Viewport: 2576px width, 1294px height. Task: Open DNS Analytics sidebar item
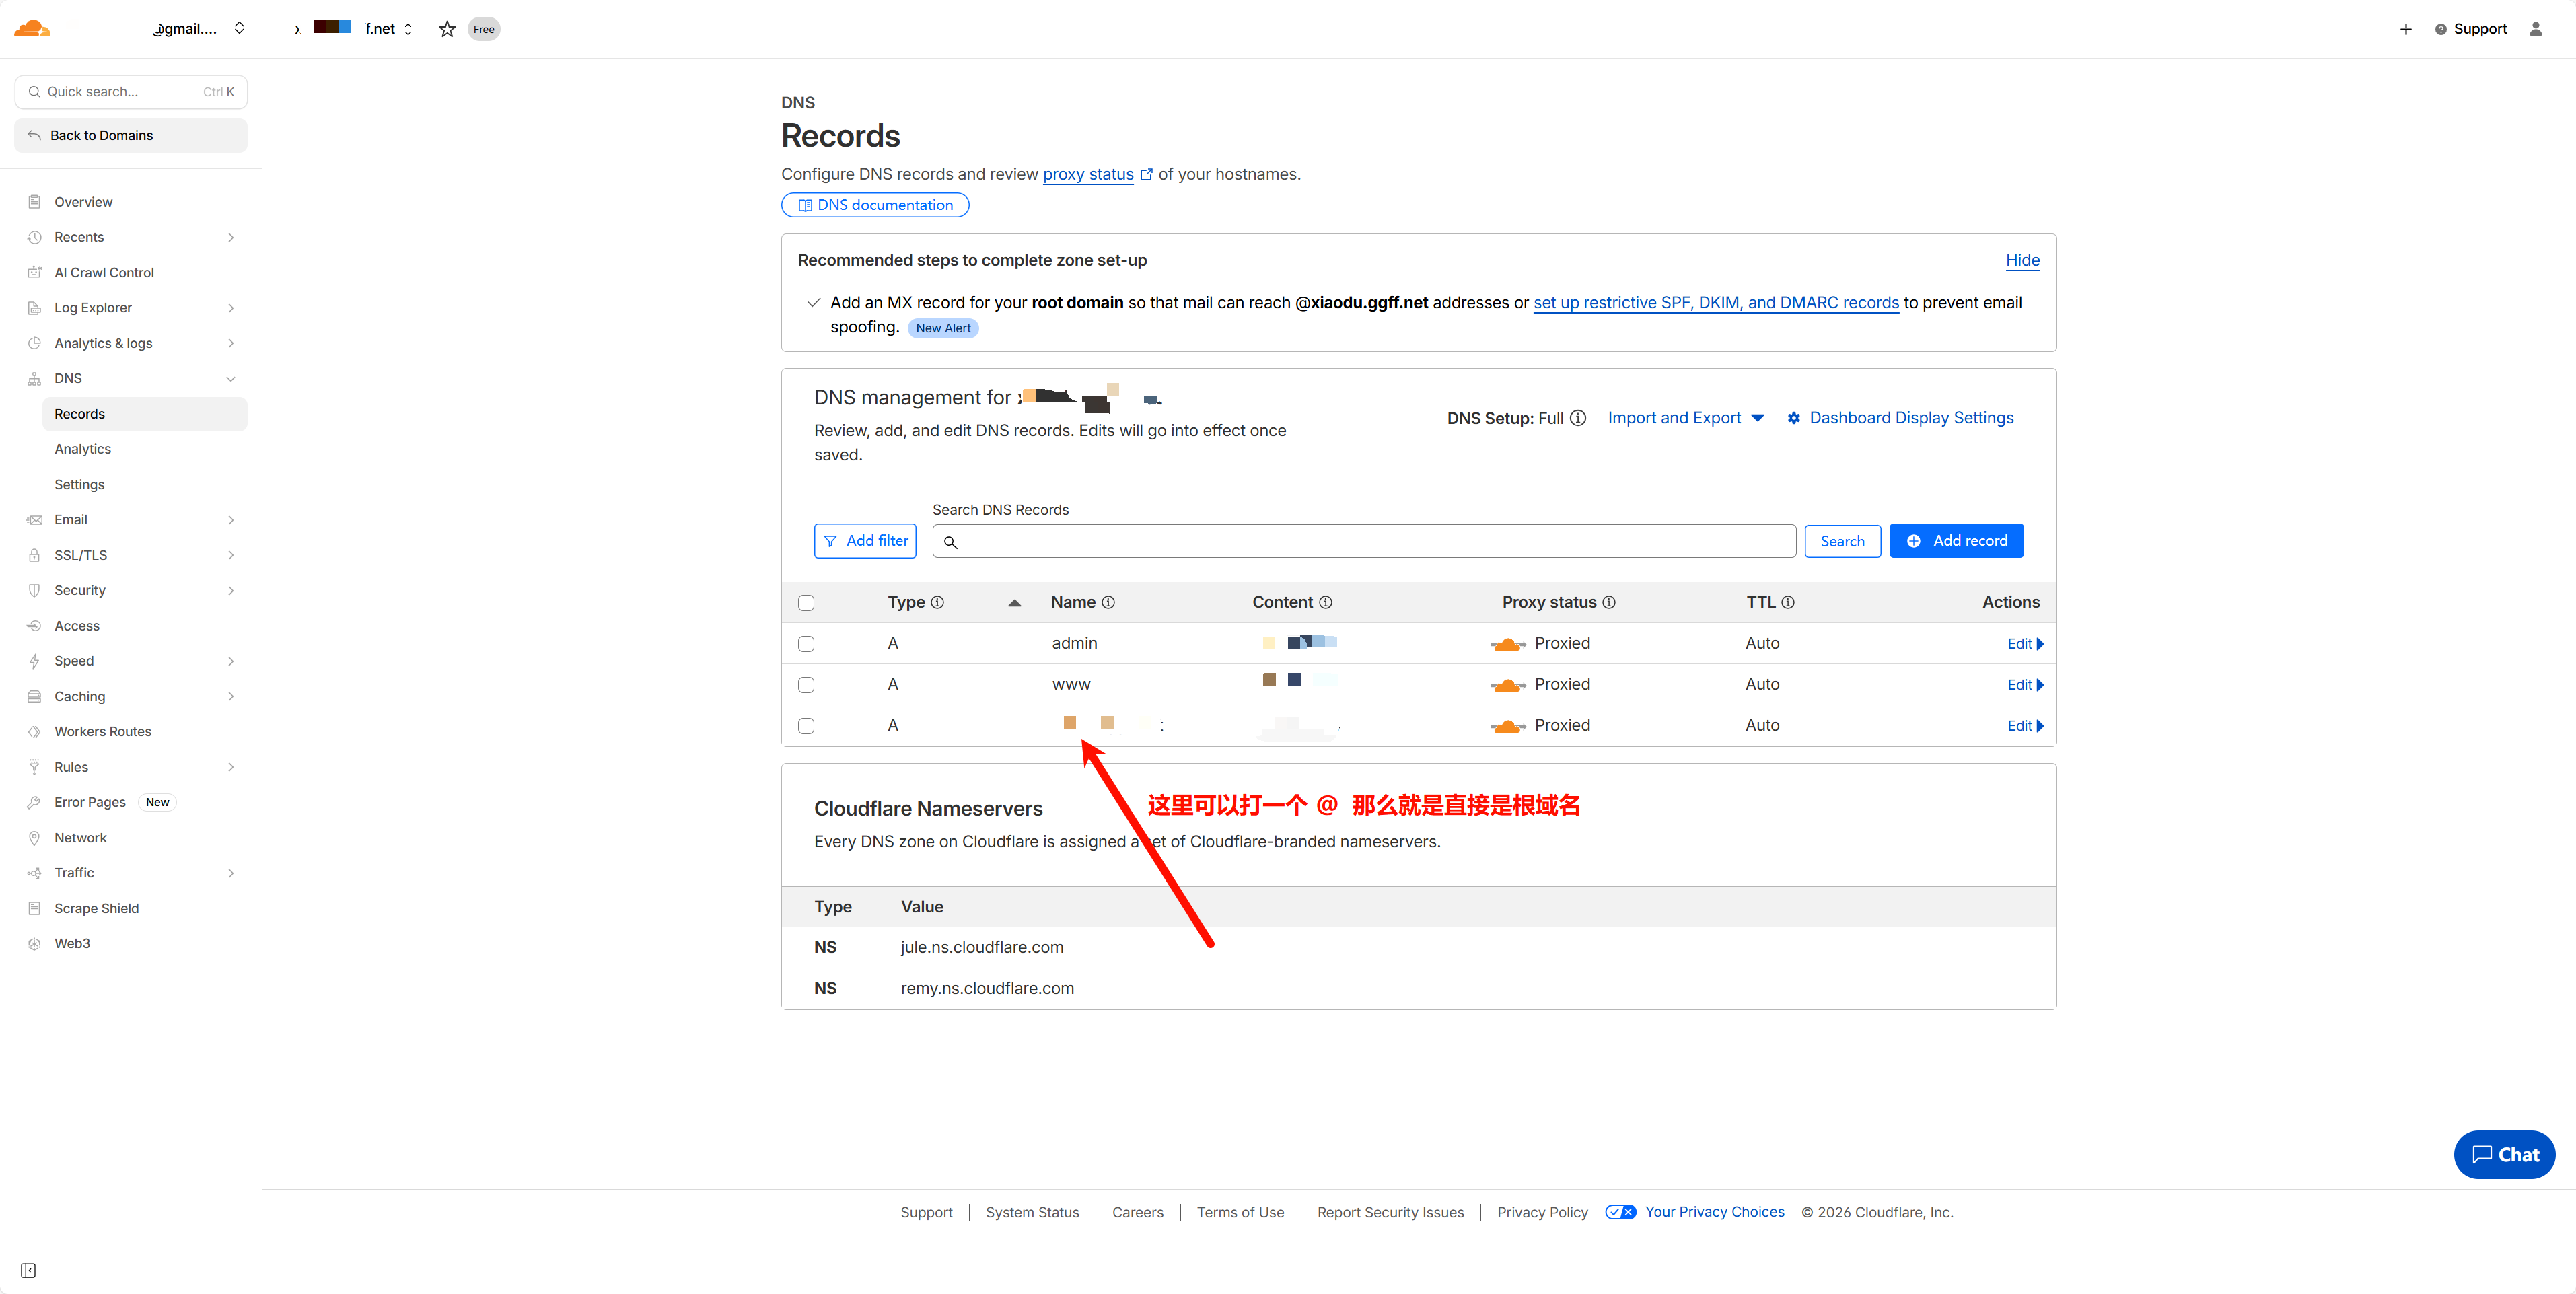[x=83, y=449]
